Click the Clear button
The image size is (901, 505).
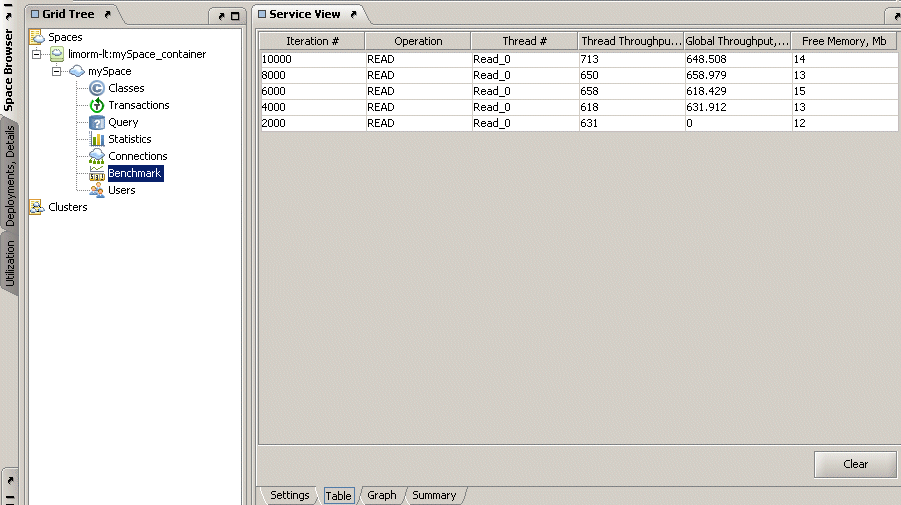855,464
